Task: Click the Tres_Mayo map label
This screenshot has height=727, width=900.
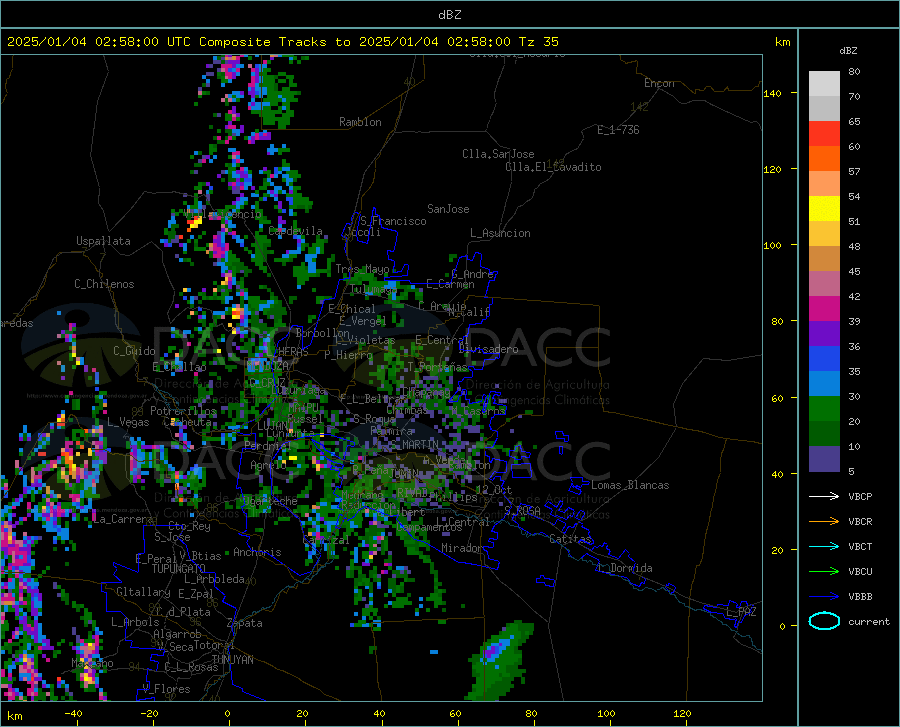Action: point(362,269)
